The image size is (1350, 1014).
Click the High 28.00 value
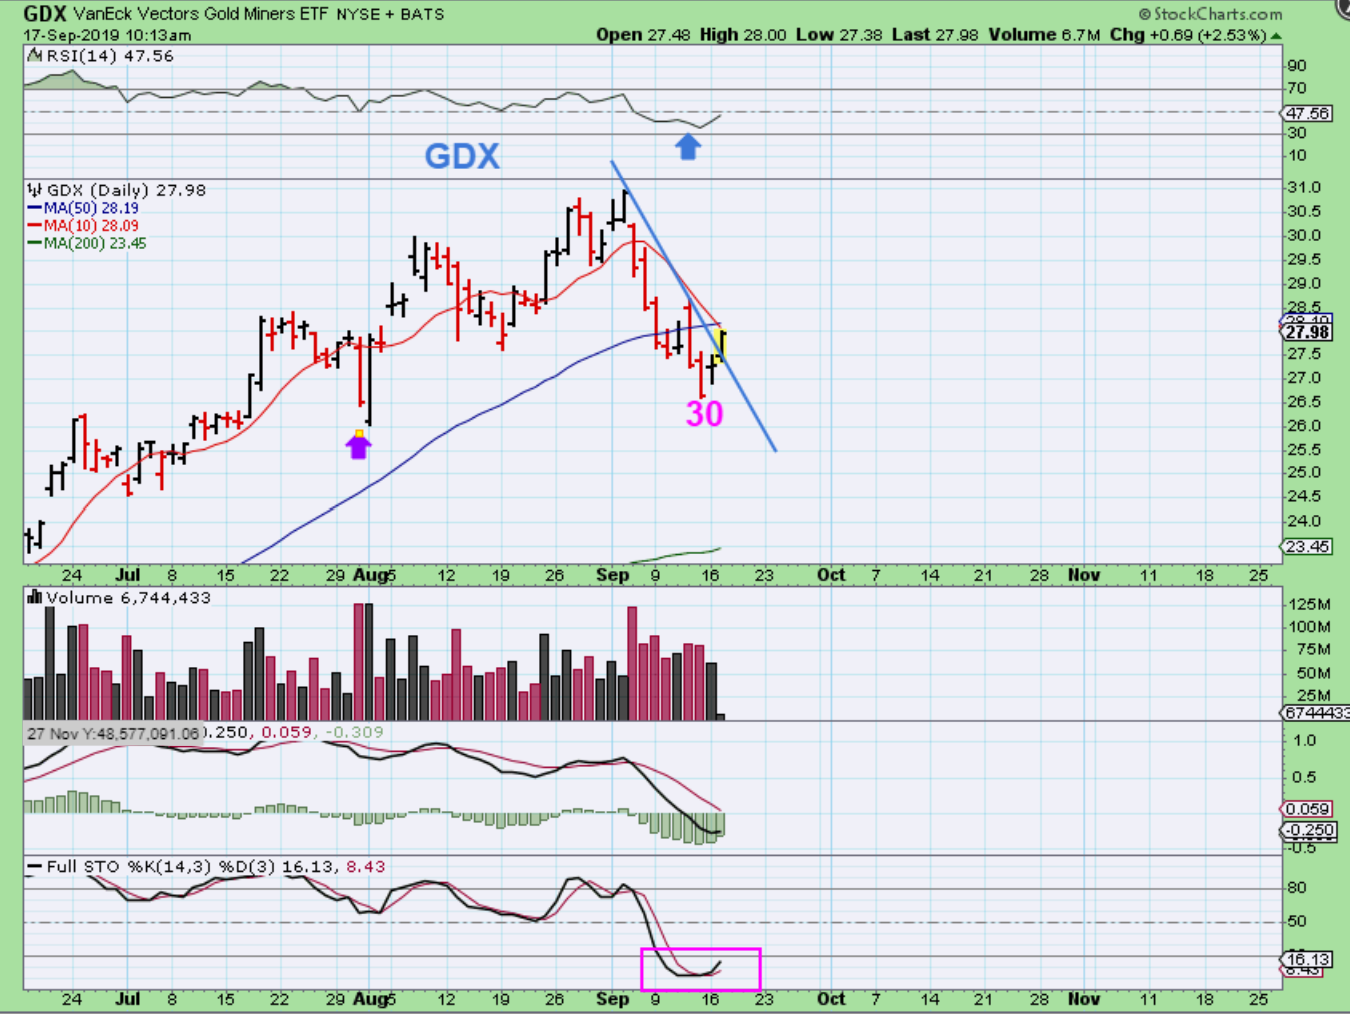tap(743, 35)
